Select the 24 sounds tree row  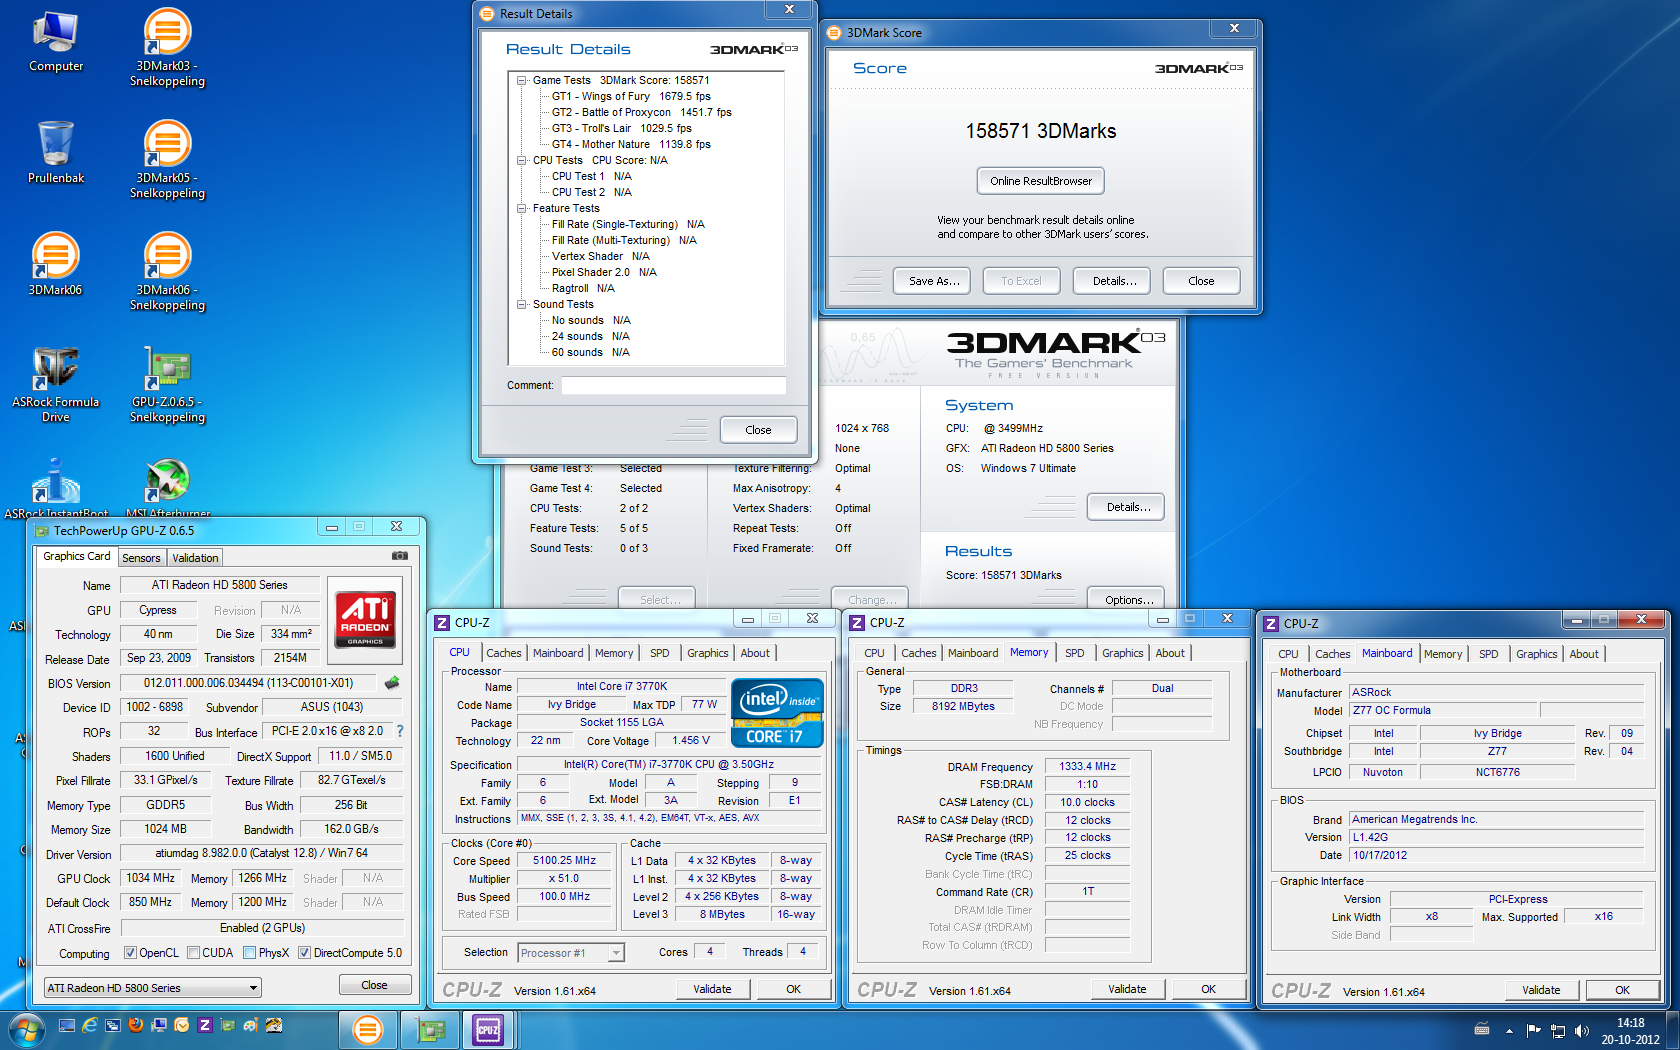pos(590,336)
